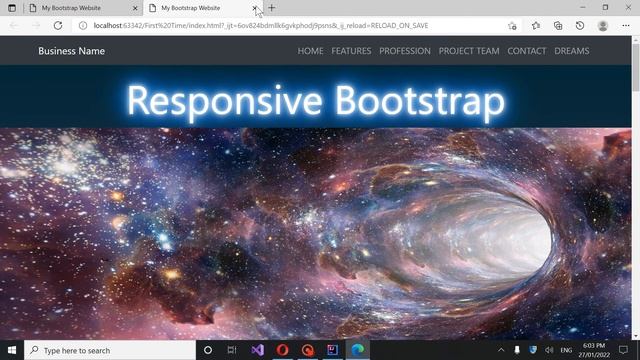Open Opera browser from taskbar
This screenshot has width=640, height=360.
(x=282, y=350)
